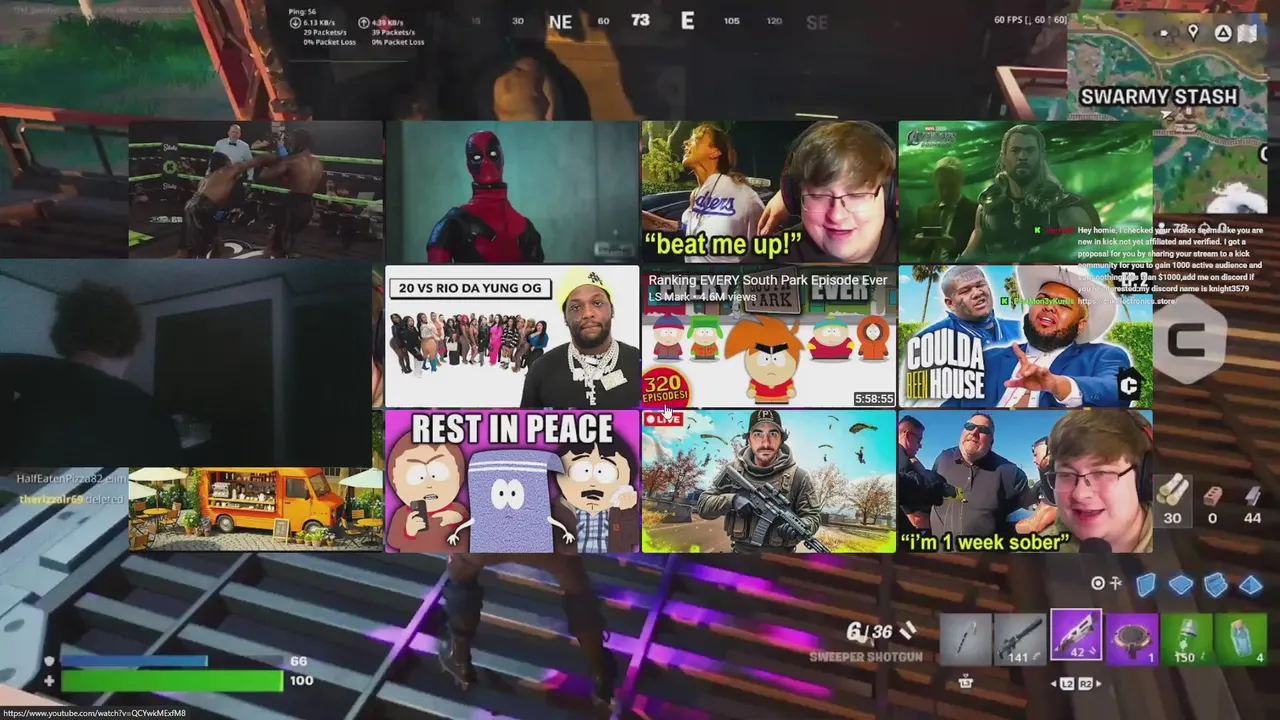Click the "Ranking EVERY South Park Episode Ever" title

coord(767,280)
